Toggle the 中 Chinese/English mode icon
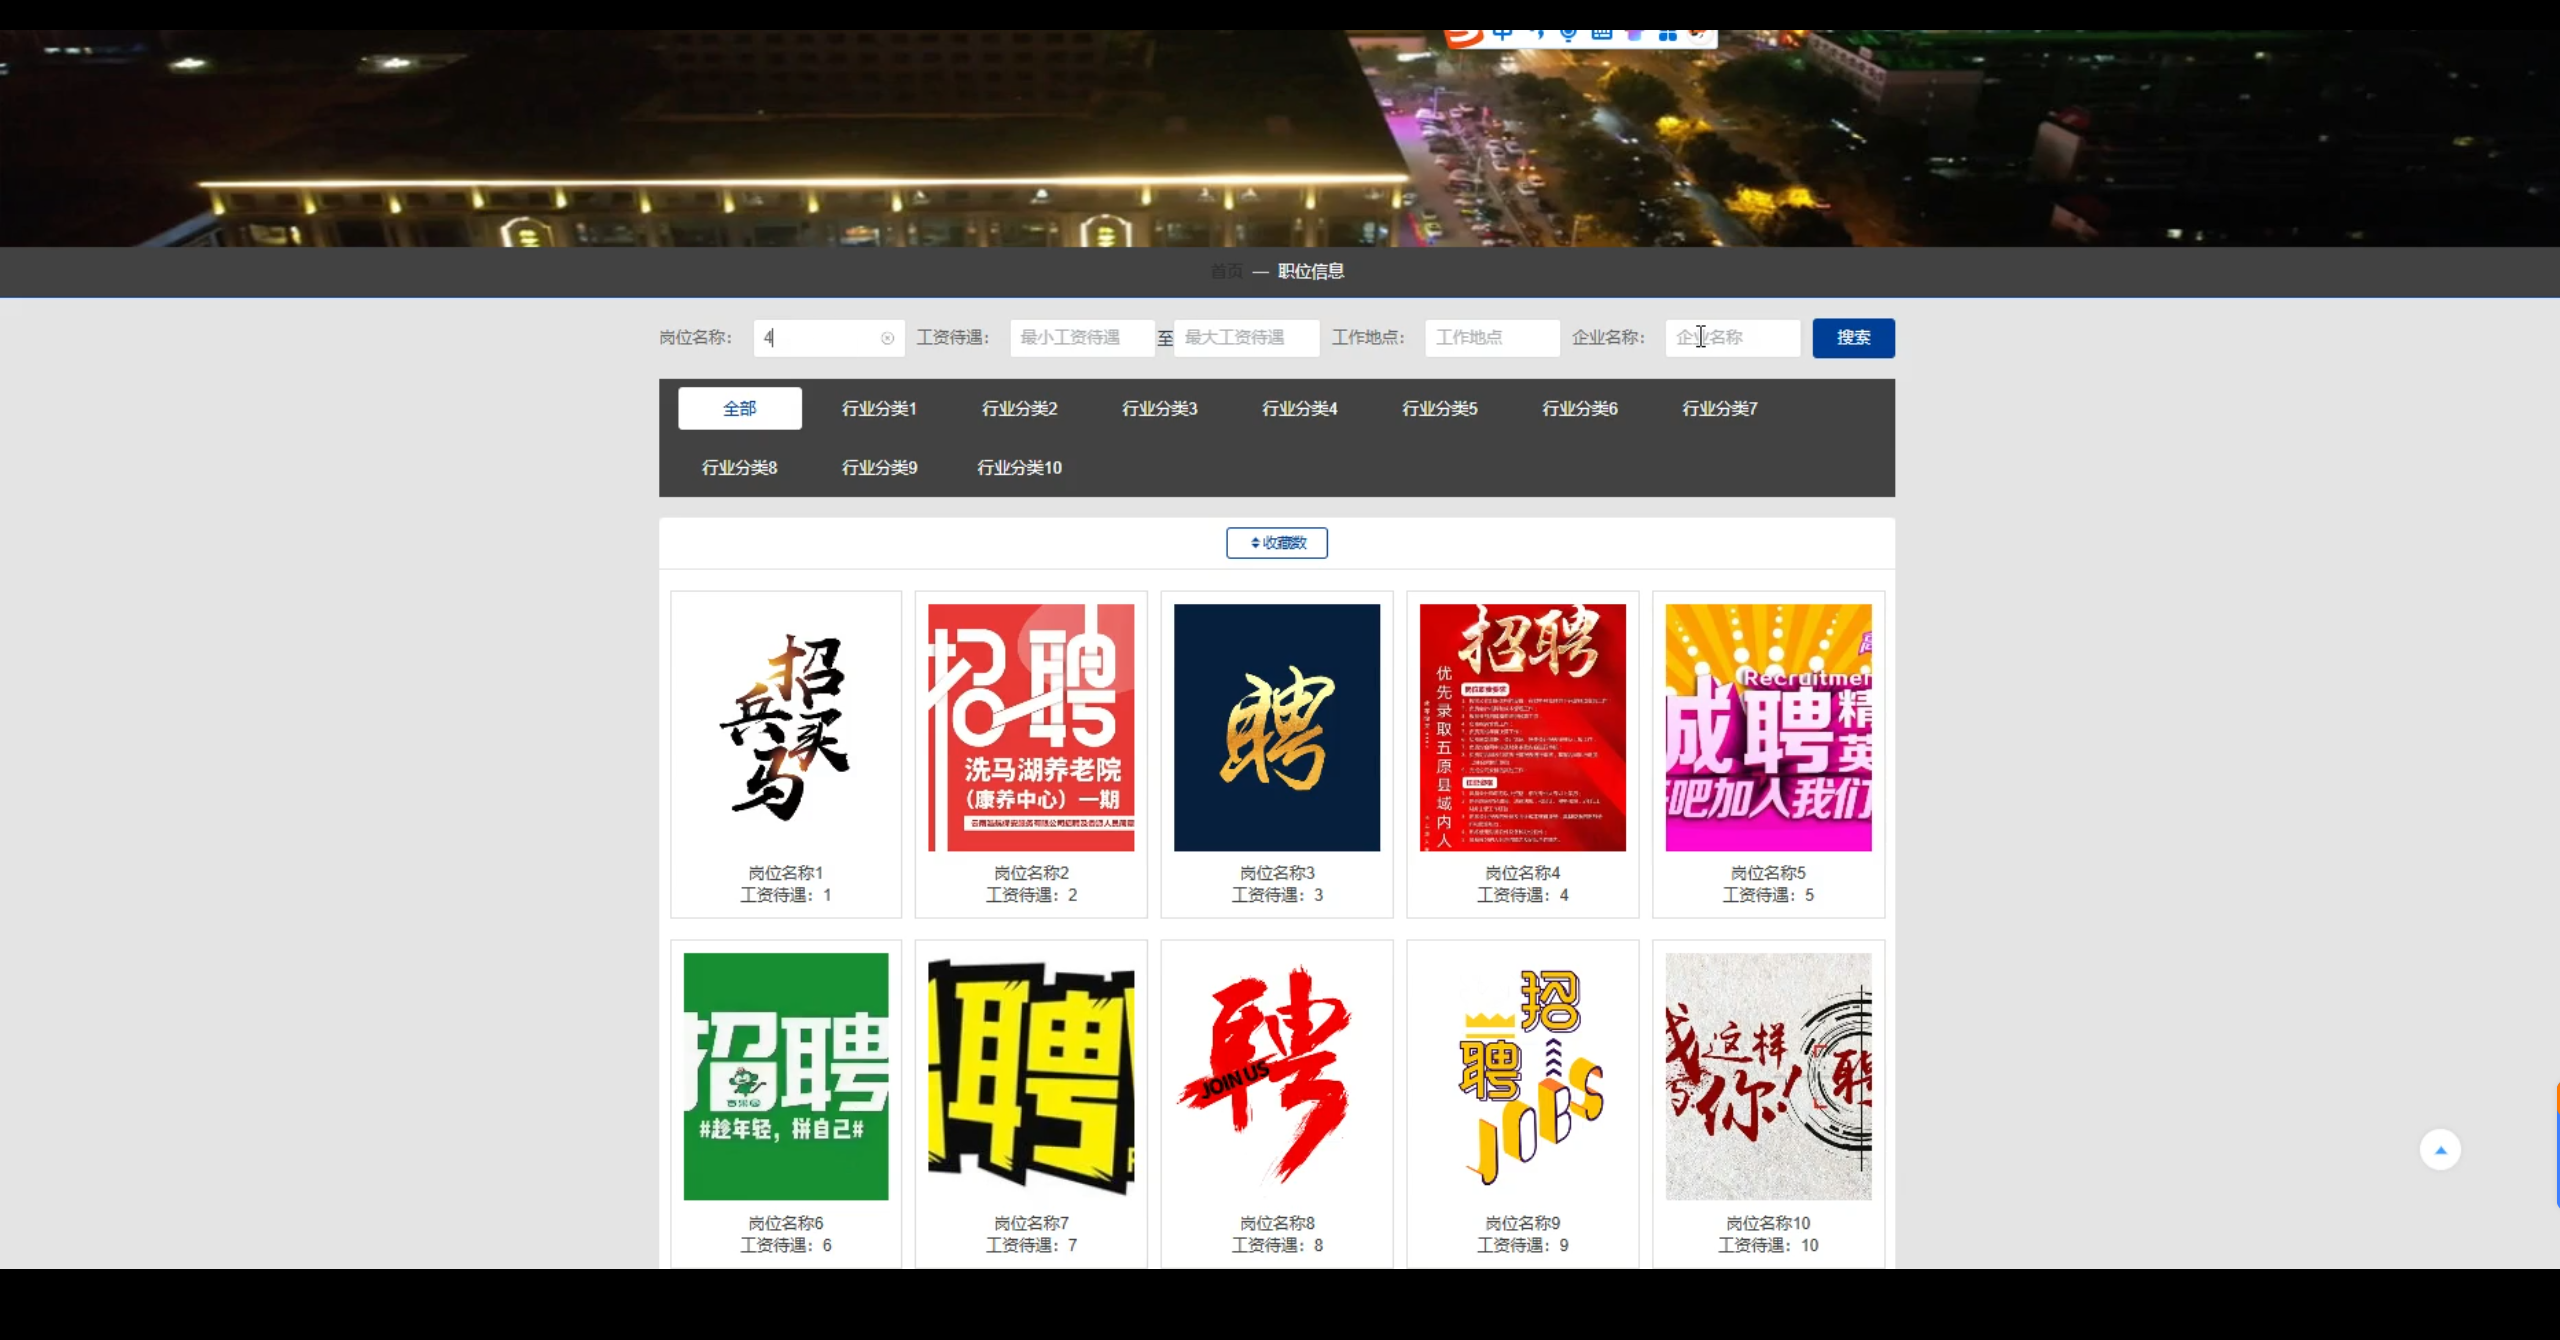The height and width of the screenshot is (1340, 2560). [1502, 35]
